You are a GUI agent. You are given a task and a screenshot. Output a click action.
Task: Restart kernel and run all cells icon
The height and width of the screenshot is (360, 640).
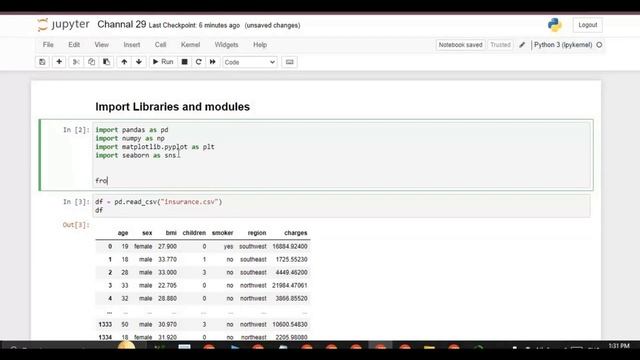(x=213, y=62)
